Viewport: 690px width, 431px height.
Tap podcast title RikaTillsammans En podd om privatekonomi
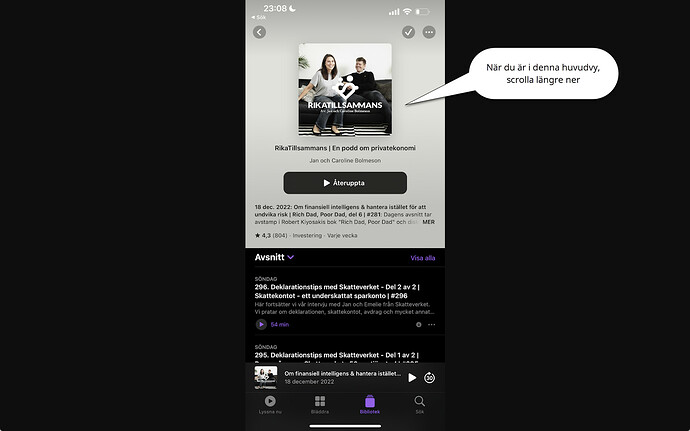point(345,148)
